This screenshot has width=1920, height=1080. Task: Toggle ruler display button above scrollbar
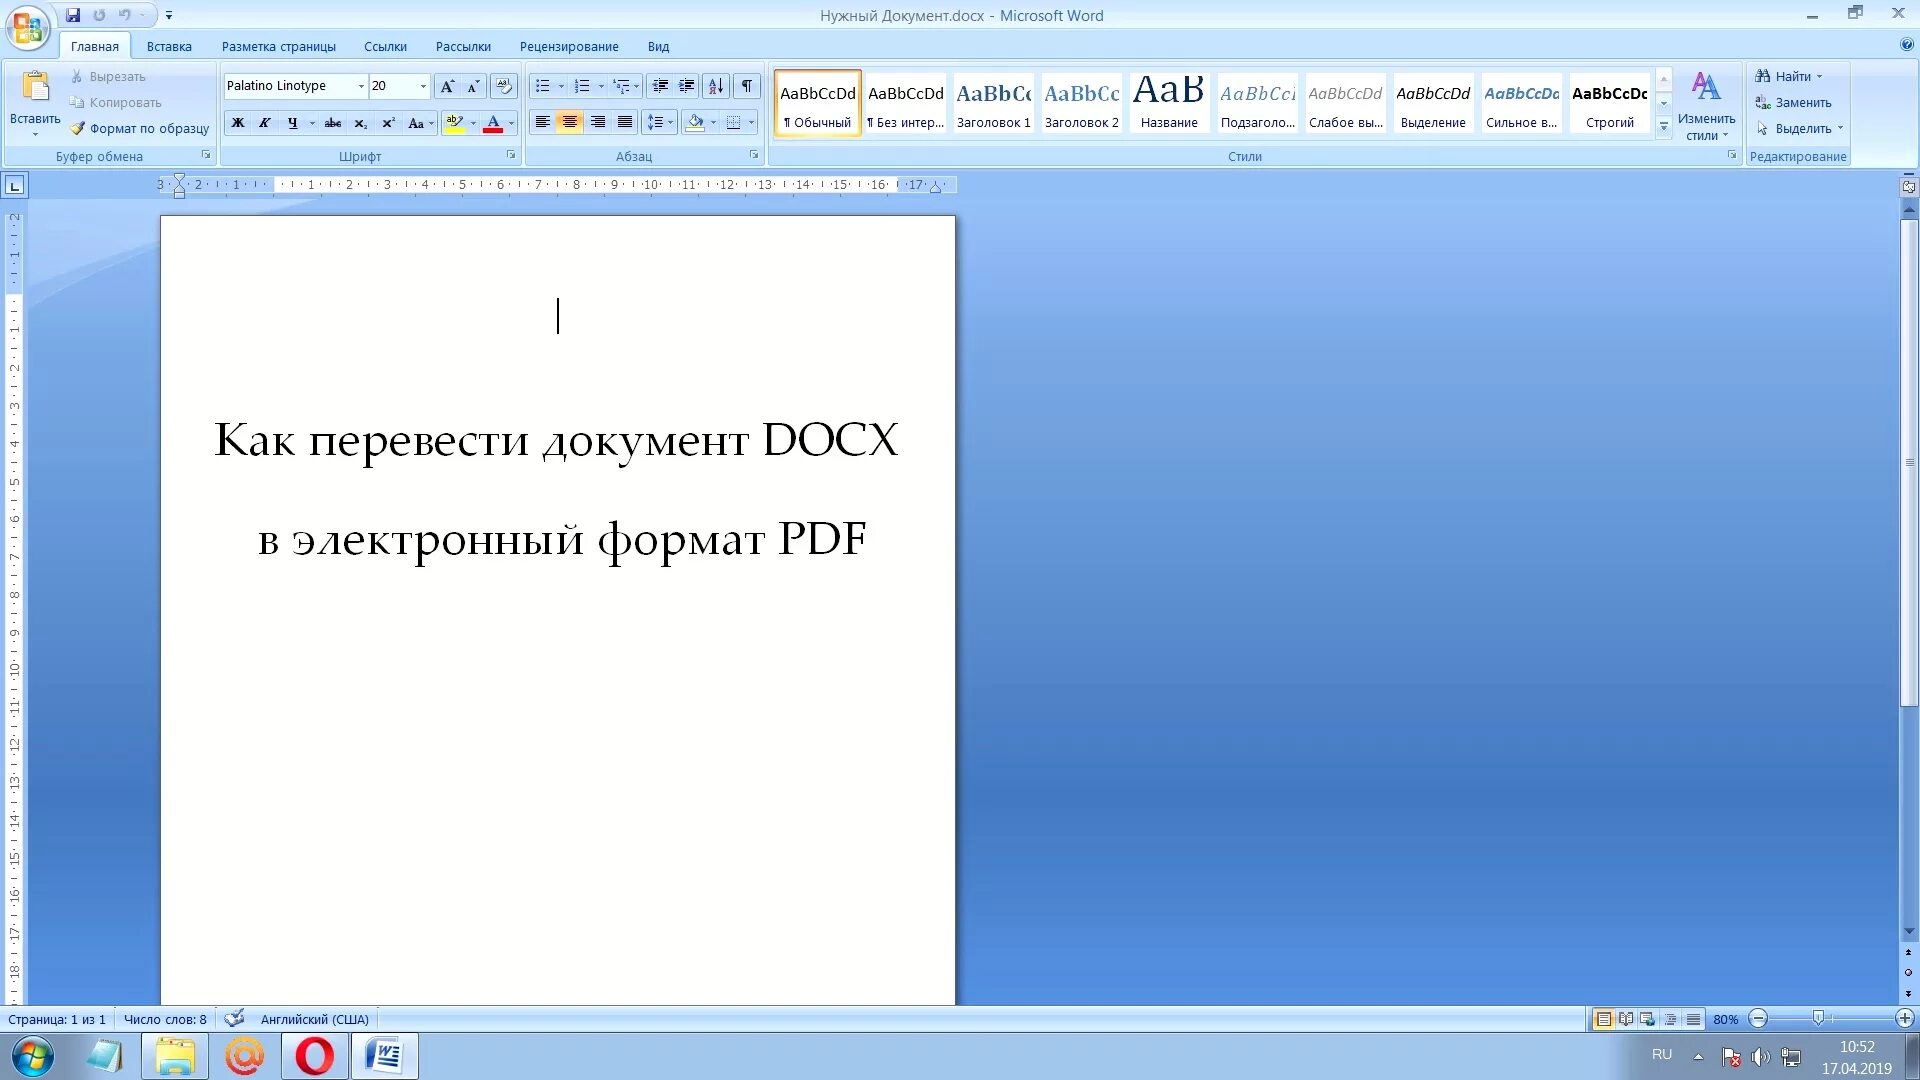pos(1909,186)
